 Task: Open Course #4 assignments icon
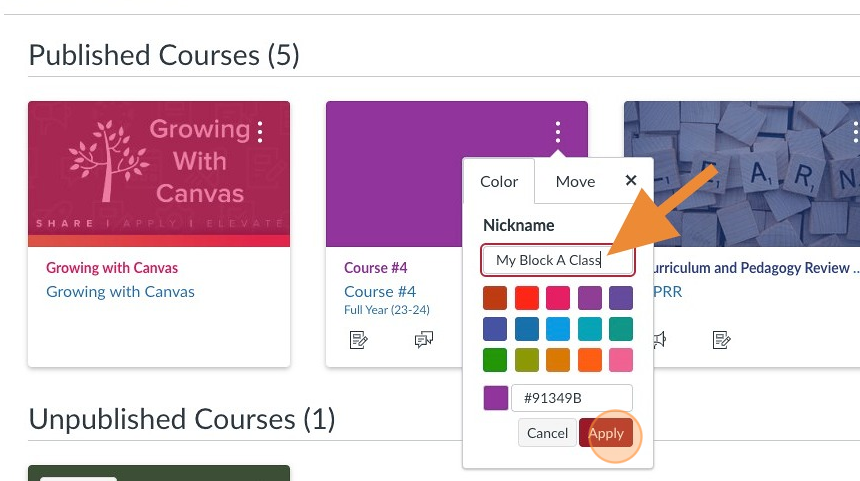359,341
